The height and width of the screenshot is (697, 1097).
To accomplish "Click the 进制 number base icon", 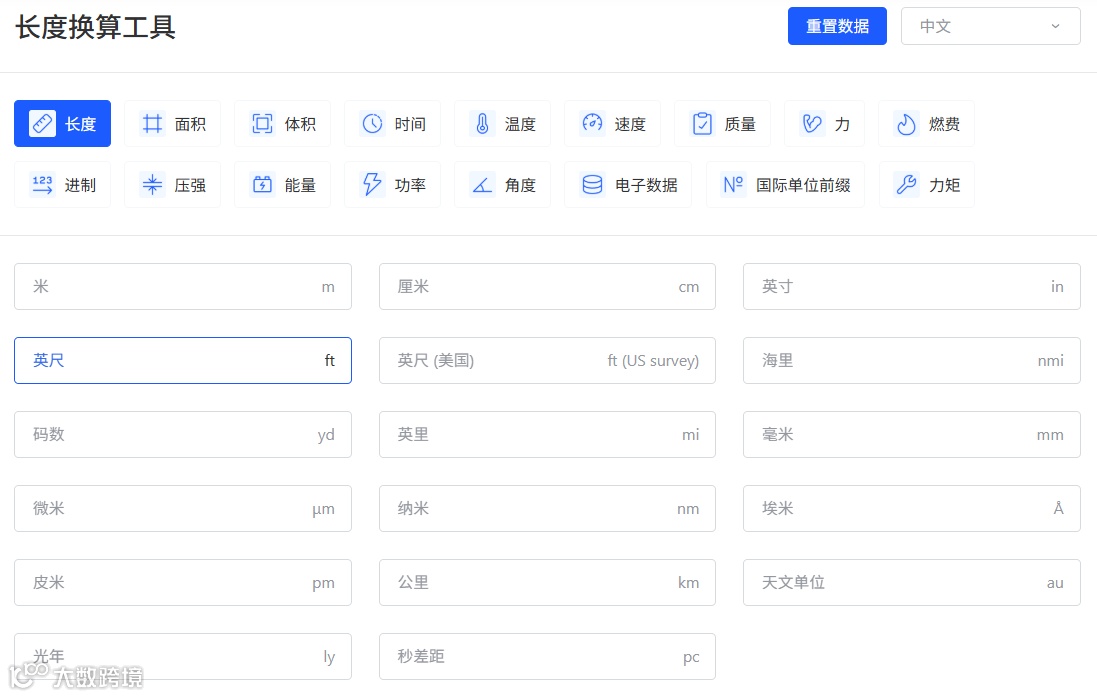I will coord(42,185).
